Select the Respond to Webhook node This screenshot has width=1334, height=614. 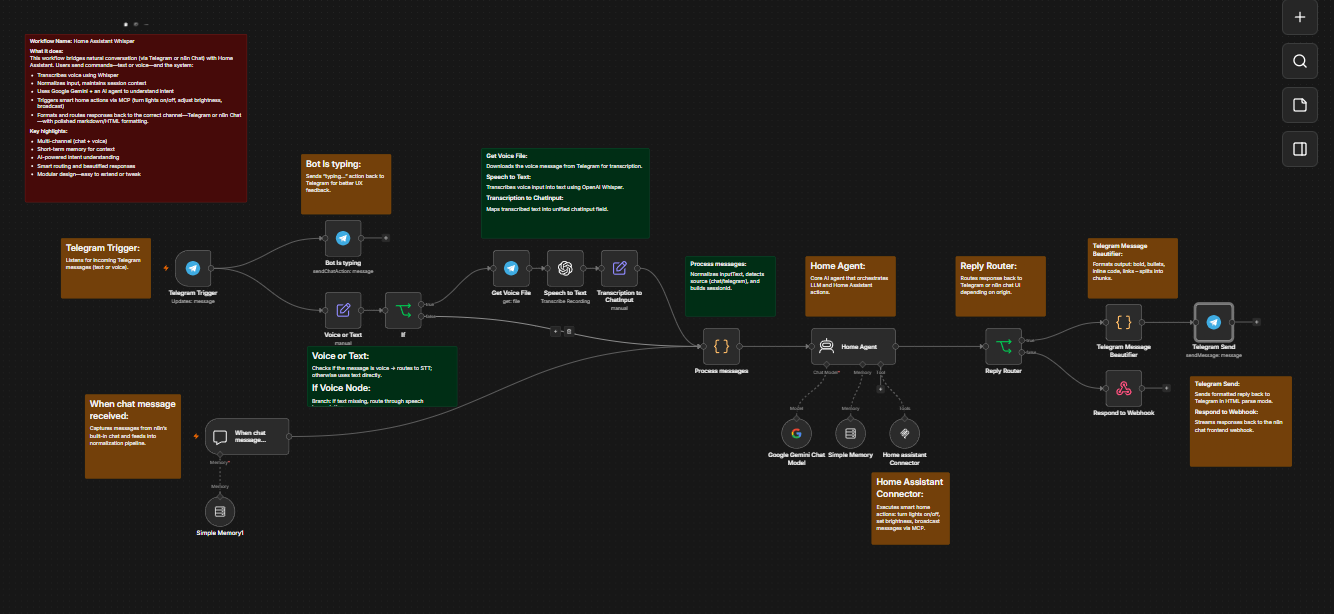(1123, 388)
